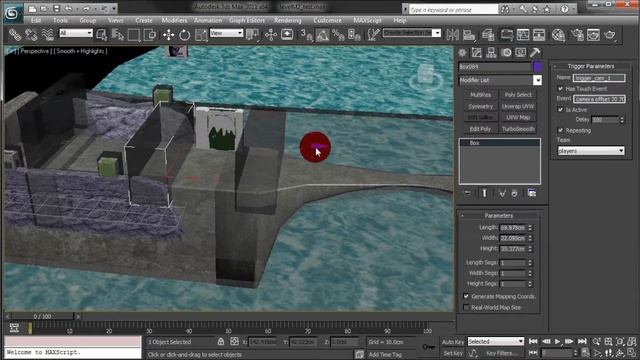The image size is (640, 360).
Task: Open the Selected key filter dropdown
Action: [x=496, y=341]
